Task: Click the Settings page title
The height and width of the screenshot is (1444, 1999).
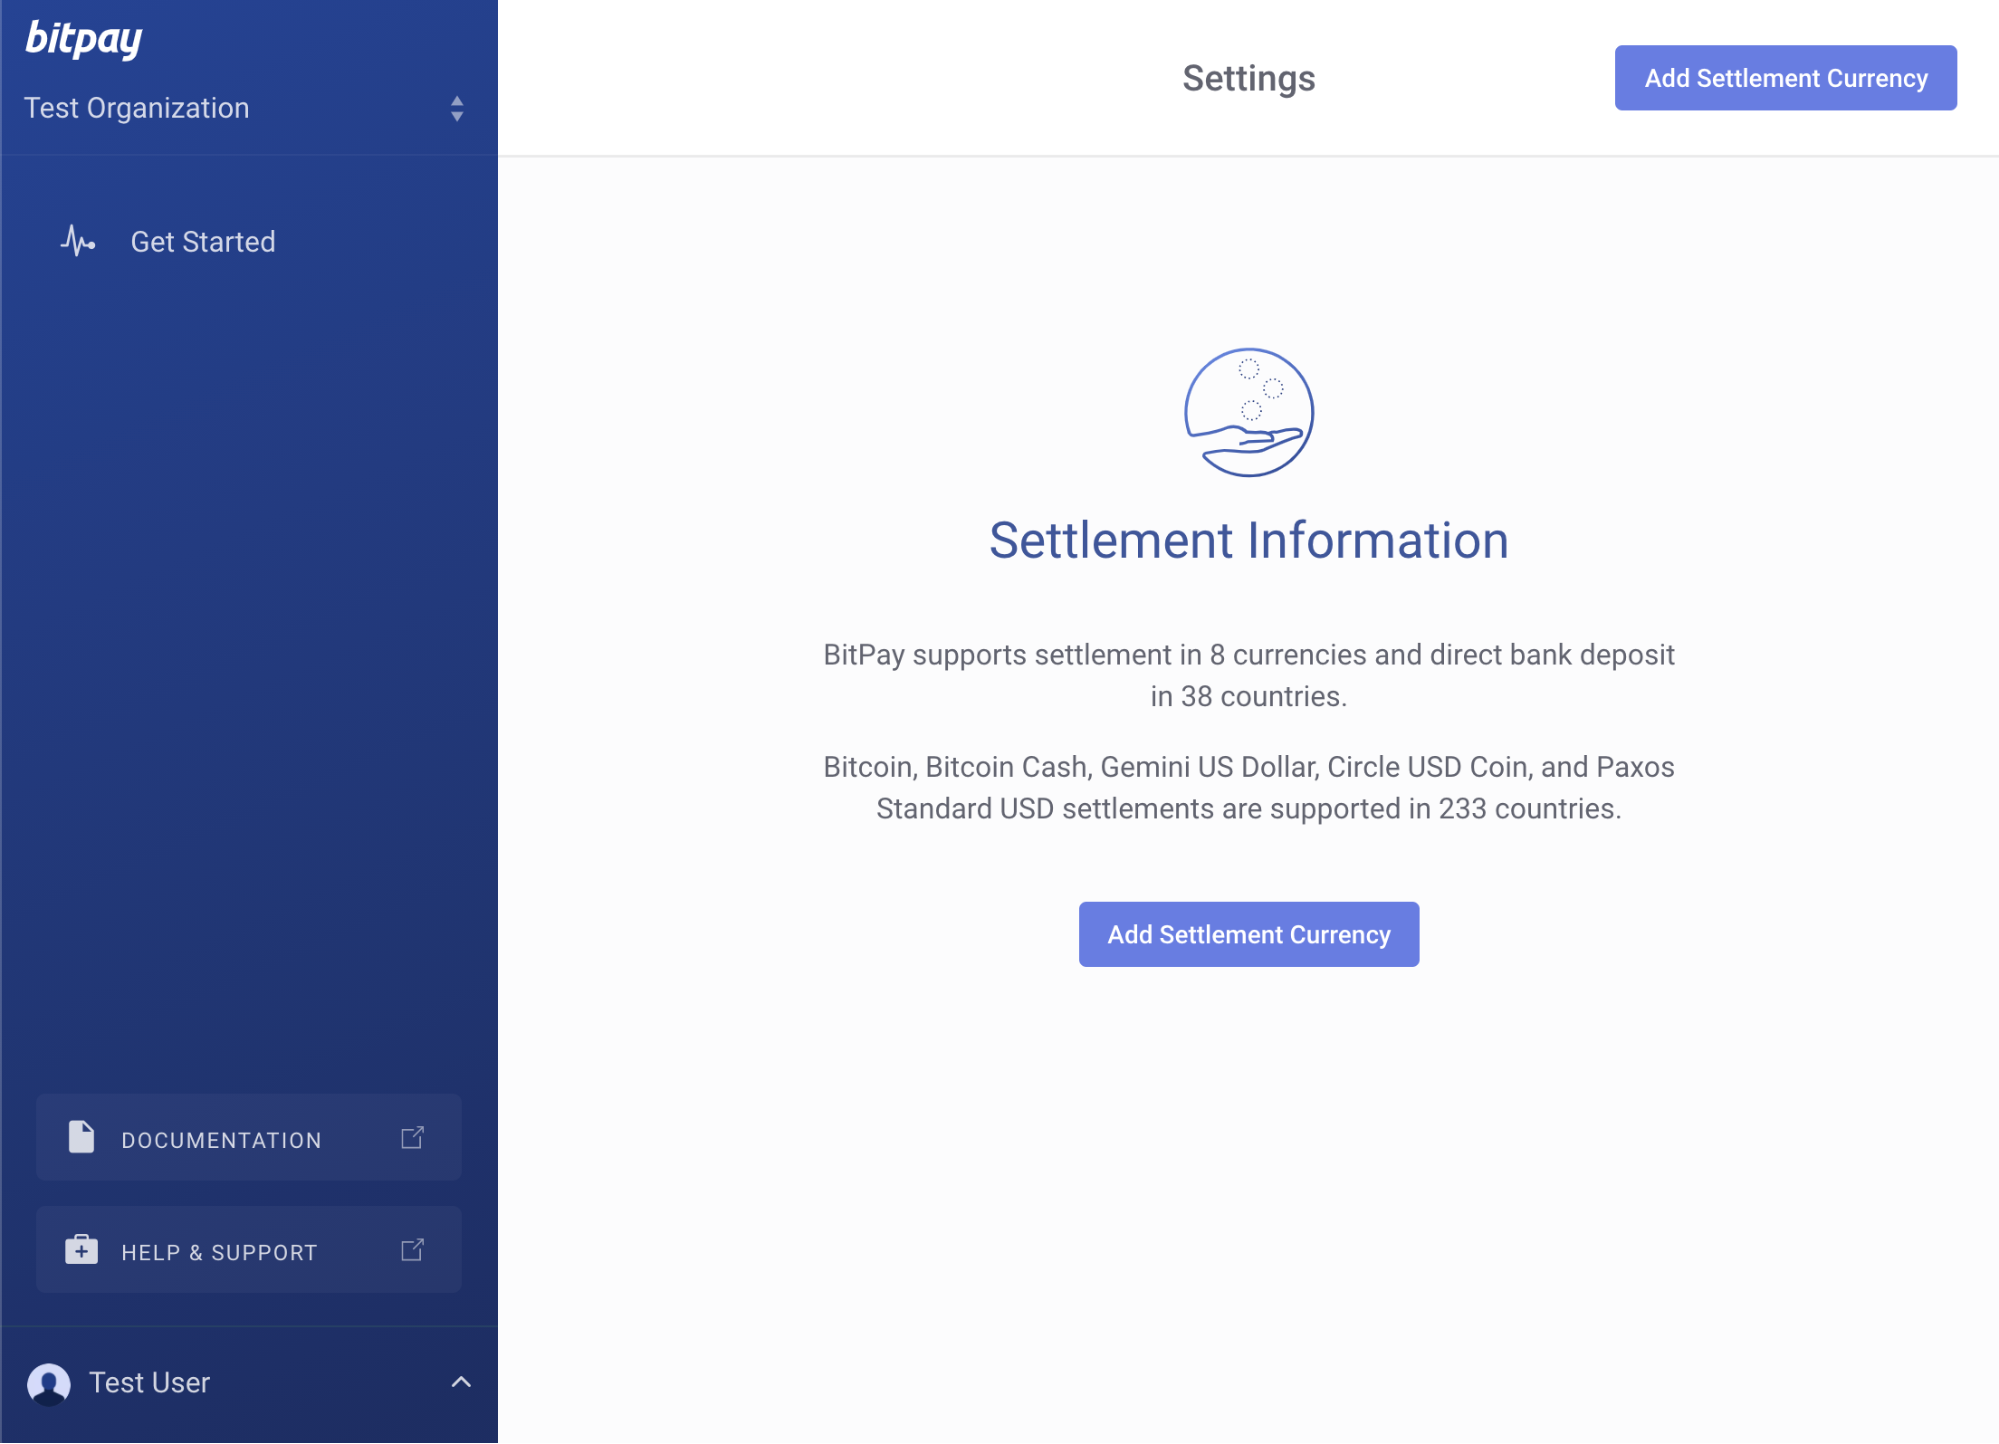Action: click(x=1249, y=78)
